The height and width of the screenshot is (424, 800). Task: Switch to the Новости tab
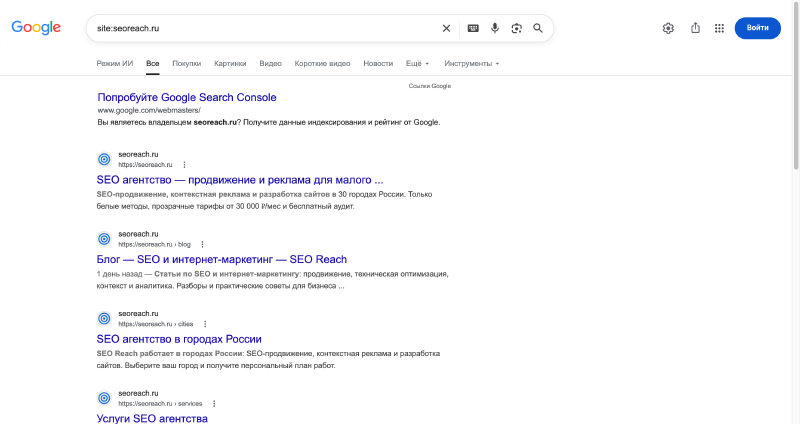pyautogui.click(x=378, y=63)
